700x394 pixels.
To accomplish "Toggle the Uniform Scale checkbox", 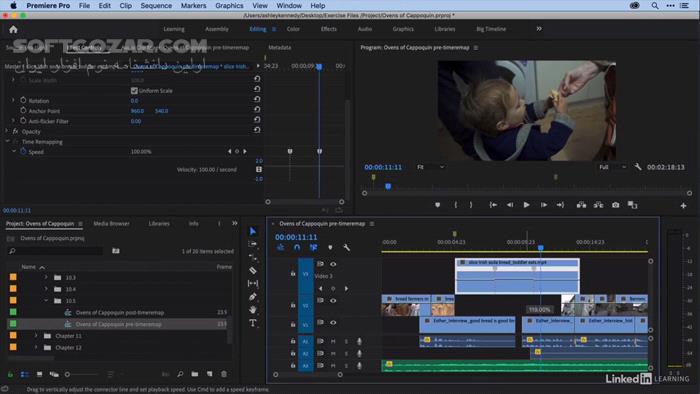I will 134,91.
